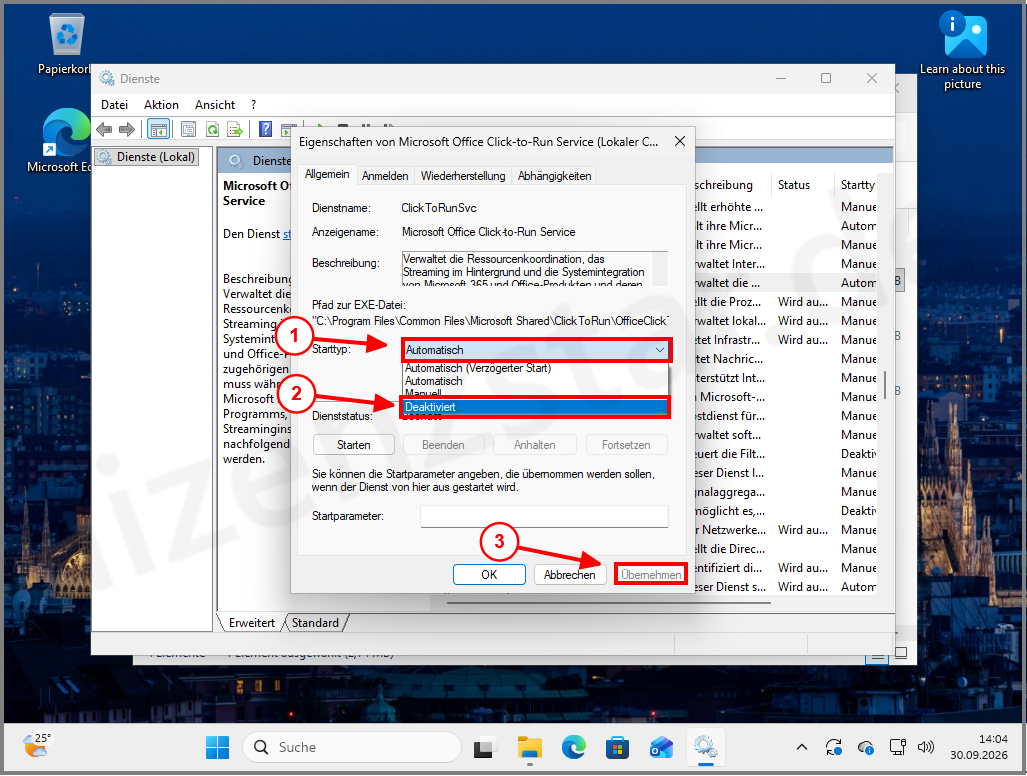Click the Anhalten button

pyautogui.click(x=534, y=445)
